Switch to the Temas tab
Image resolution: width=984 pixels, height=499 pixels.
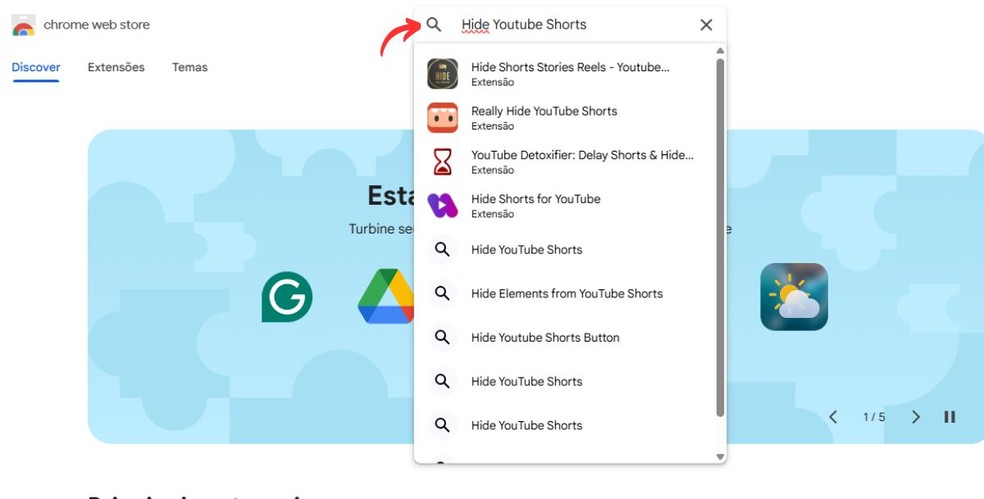pos(190,67)
